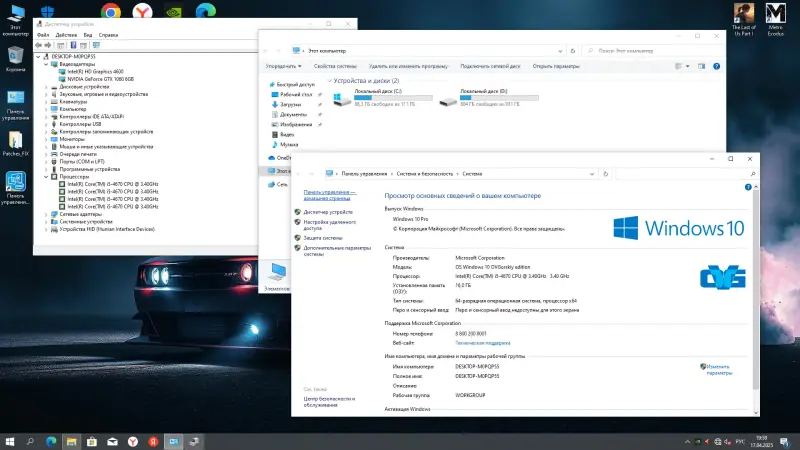Open Mail app from taskbar
Viewport: 800px width, 450px height.
pos(112,442)
